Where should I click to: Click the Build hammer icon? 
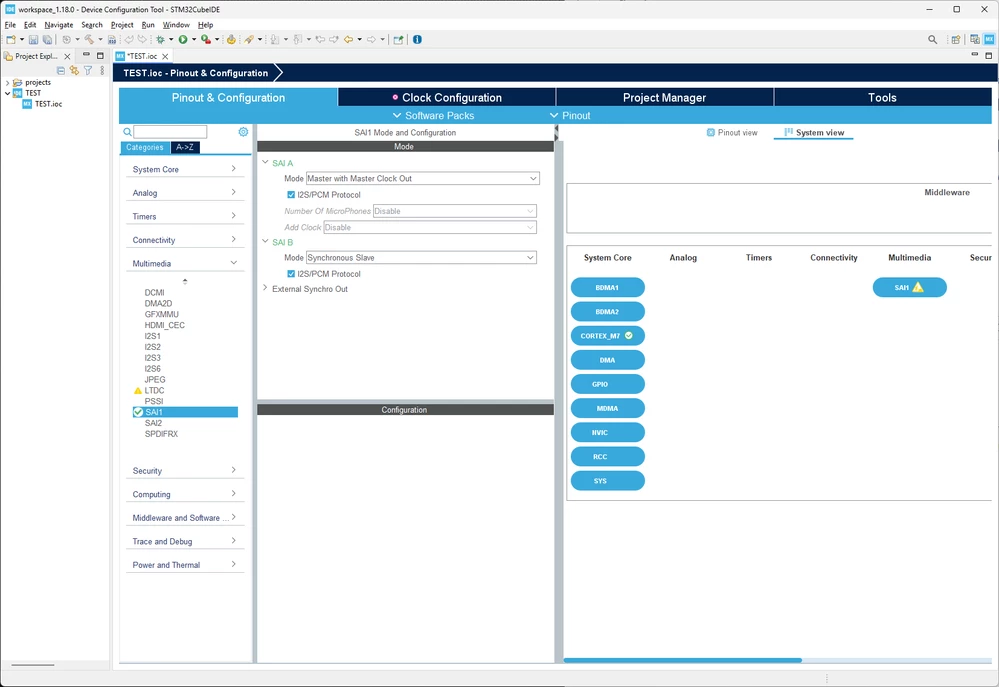[x=89, y=40]
